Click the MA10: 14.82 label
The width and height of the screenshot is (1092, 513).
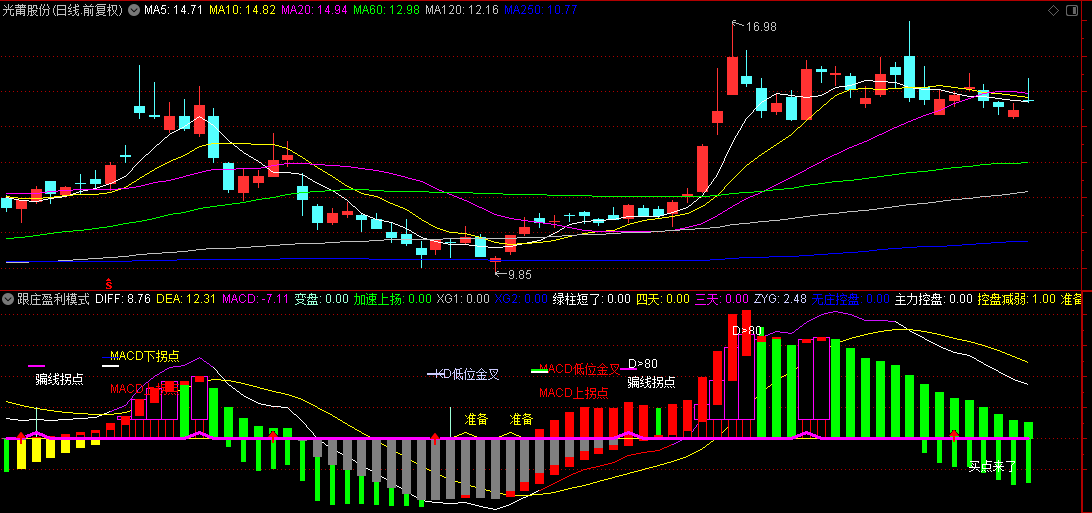pyautogui.click(x=241, y=10)
